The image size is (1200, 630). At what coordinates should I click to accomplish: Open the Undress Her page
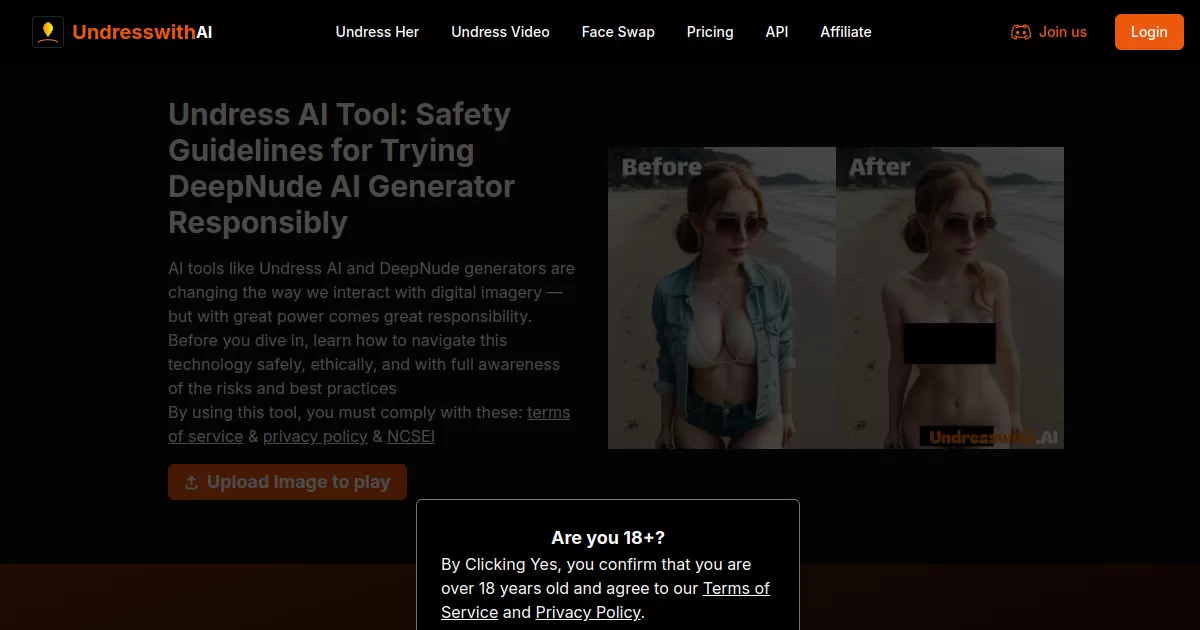point(377,32)
